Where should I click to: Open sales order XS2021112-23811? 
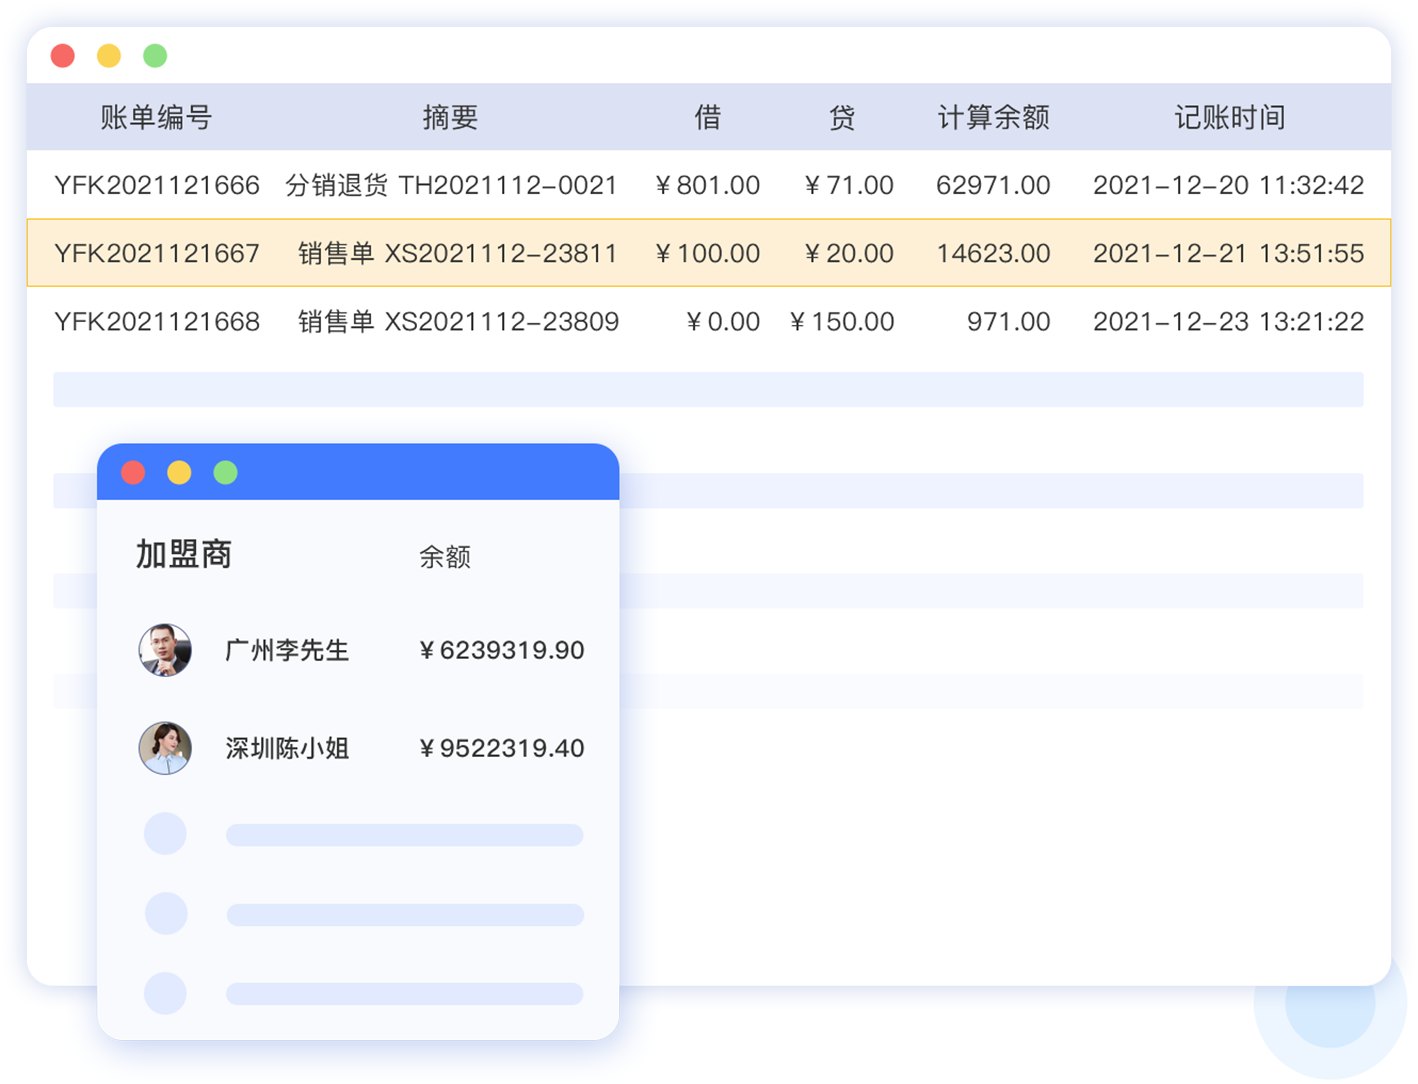click(x=500, y=253)
